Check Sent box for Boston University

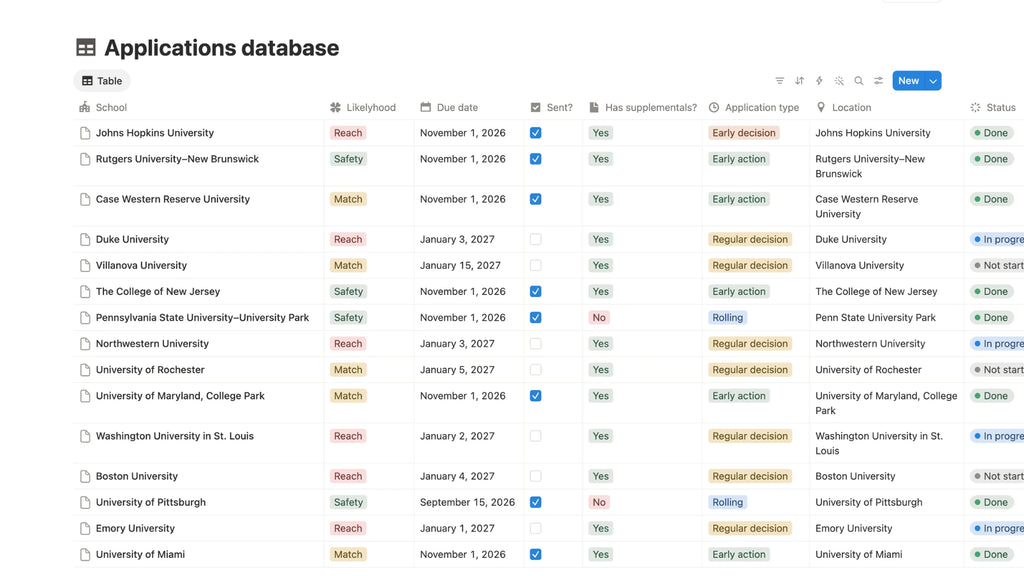click(536, 476)
